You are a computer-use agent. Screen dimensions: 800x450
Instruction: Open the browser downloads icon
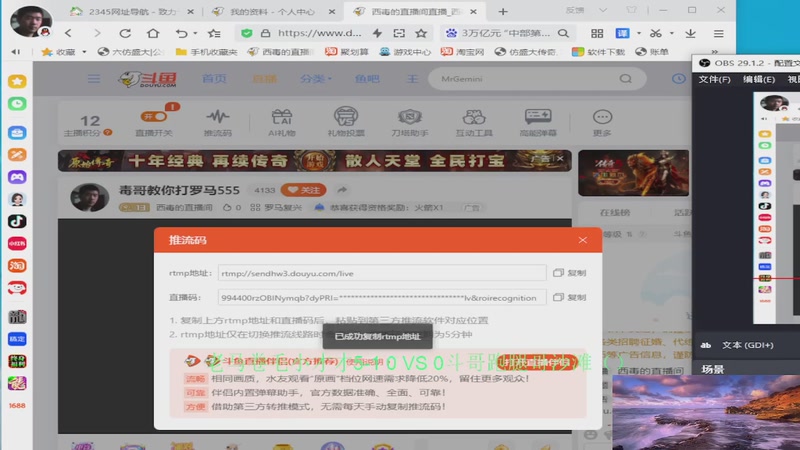pyautogui.click(x=690, y=33)
